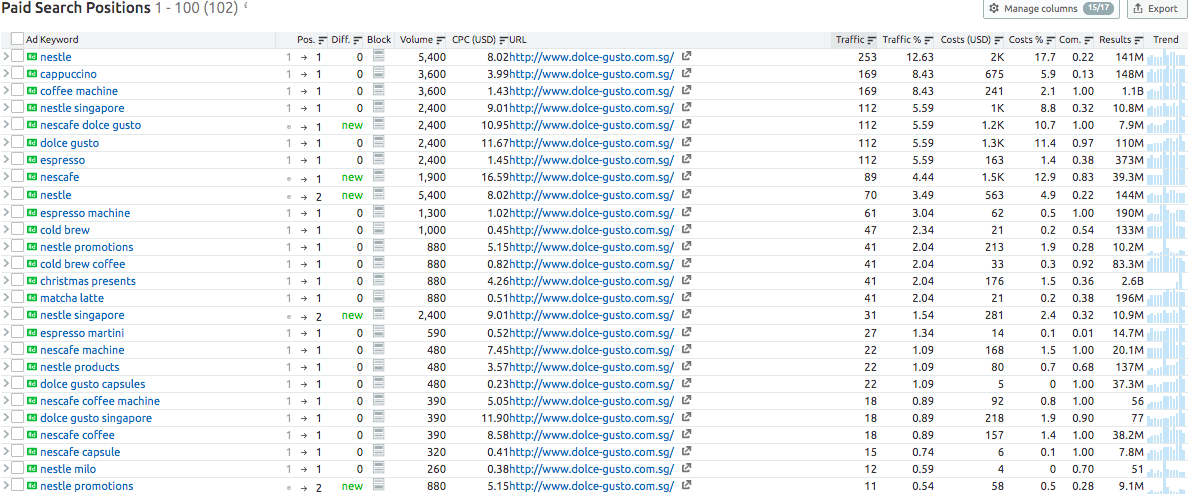This screenshot has height=494, width=1198.
Task: Open the Manage columns button
Action: [1051, 8]
